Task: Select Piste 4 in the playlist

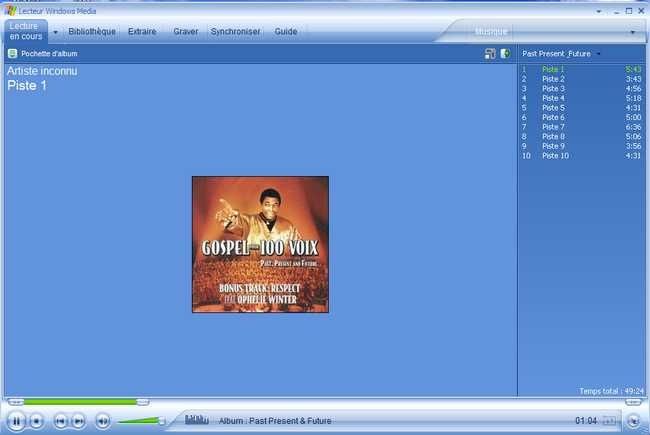Action: [x=582, y=98]
